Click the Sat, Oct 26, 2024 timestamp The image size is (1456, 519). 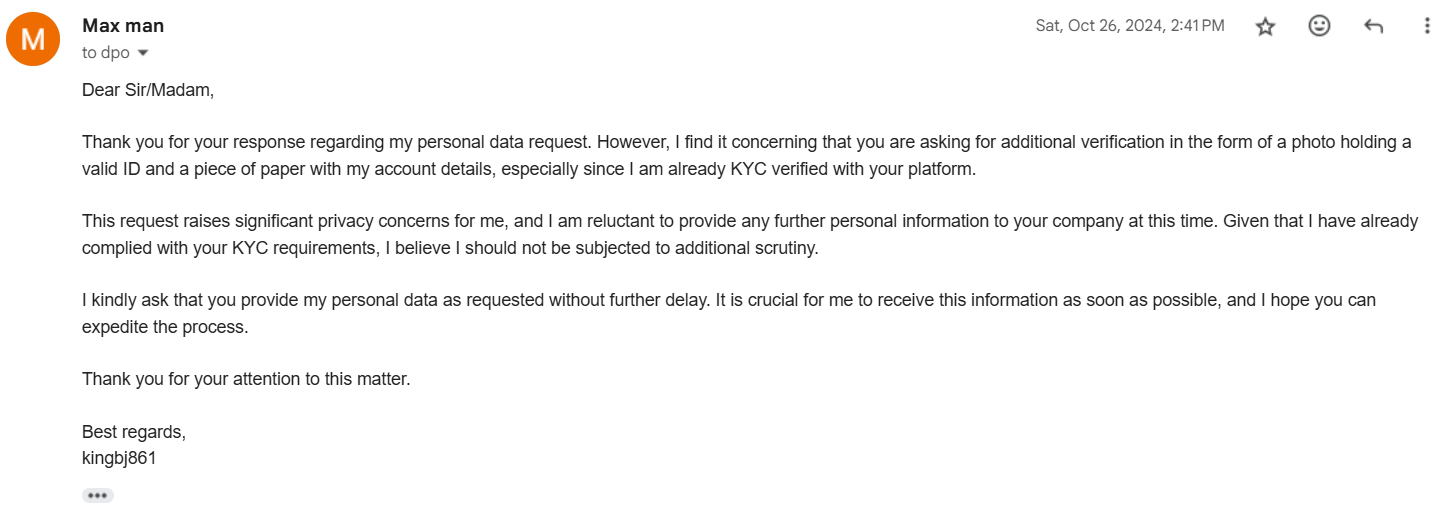click(x=1130, y=26)
